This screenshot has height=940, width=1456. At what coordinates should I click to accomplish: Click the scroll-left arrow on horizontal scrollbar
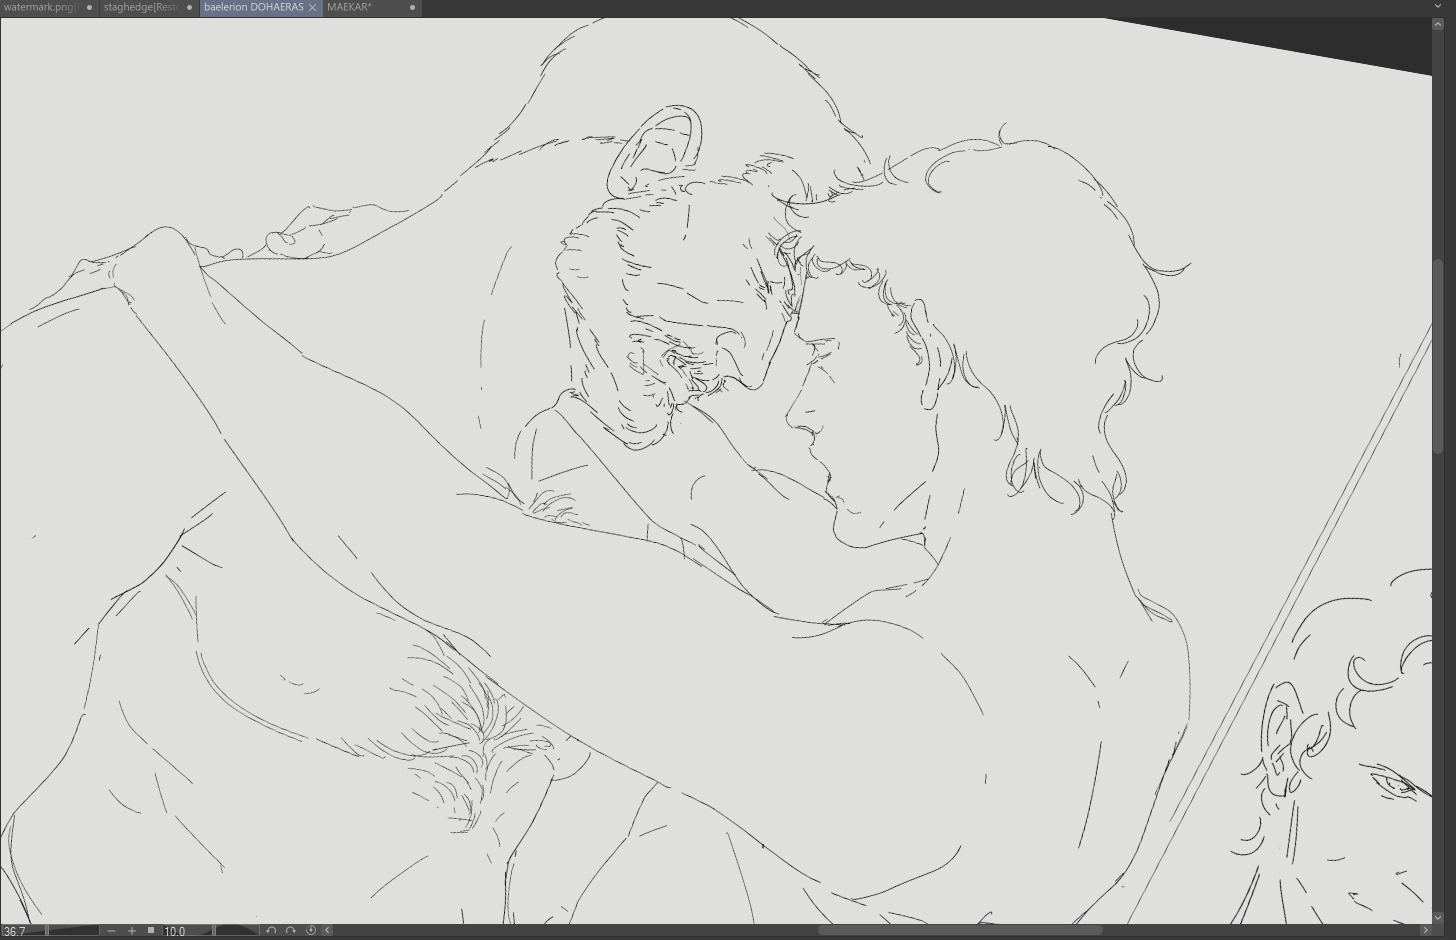click(327, 930)
